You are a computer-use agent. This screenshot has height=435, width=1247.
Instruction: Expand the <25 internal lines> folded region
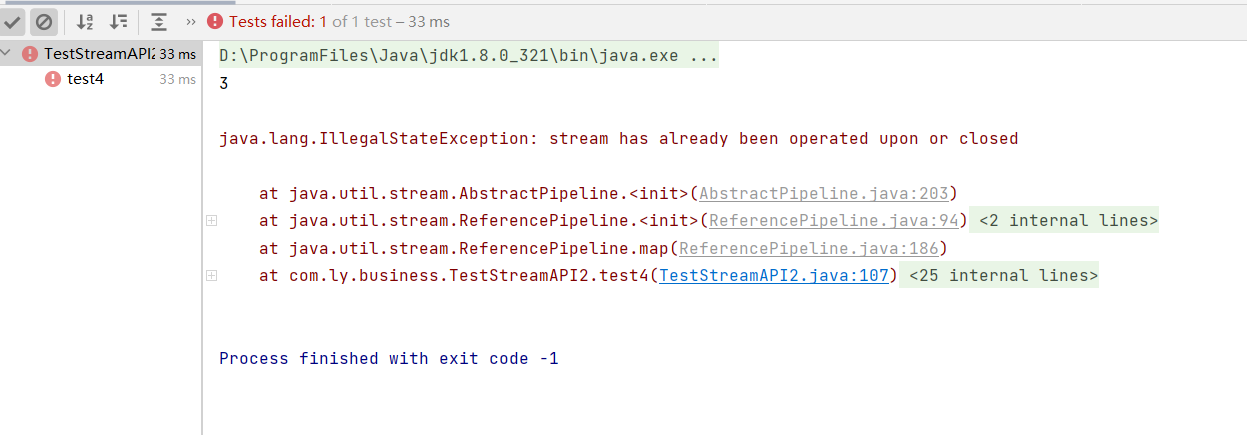pyautogui.click(x=1000, y=276)
